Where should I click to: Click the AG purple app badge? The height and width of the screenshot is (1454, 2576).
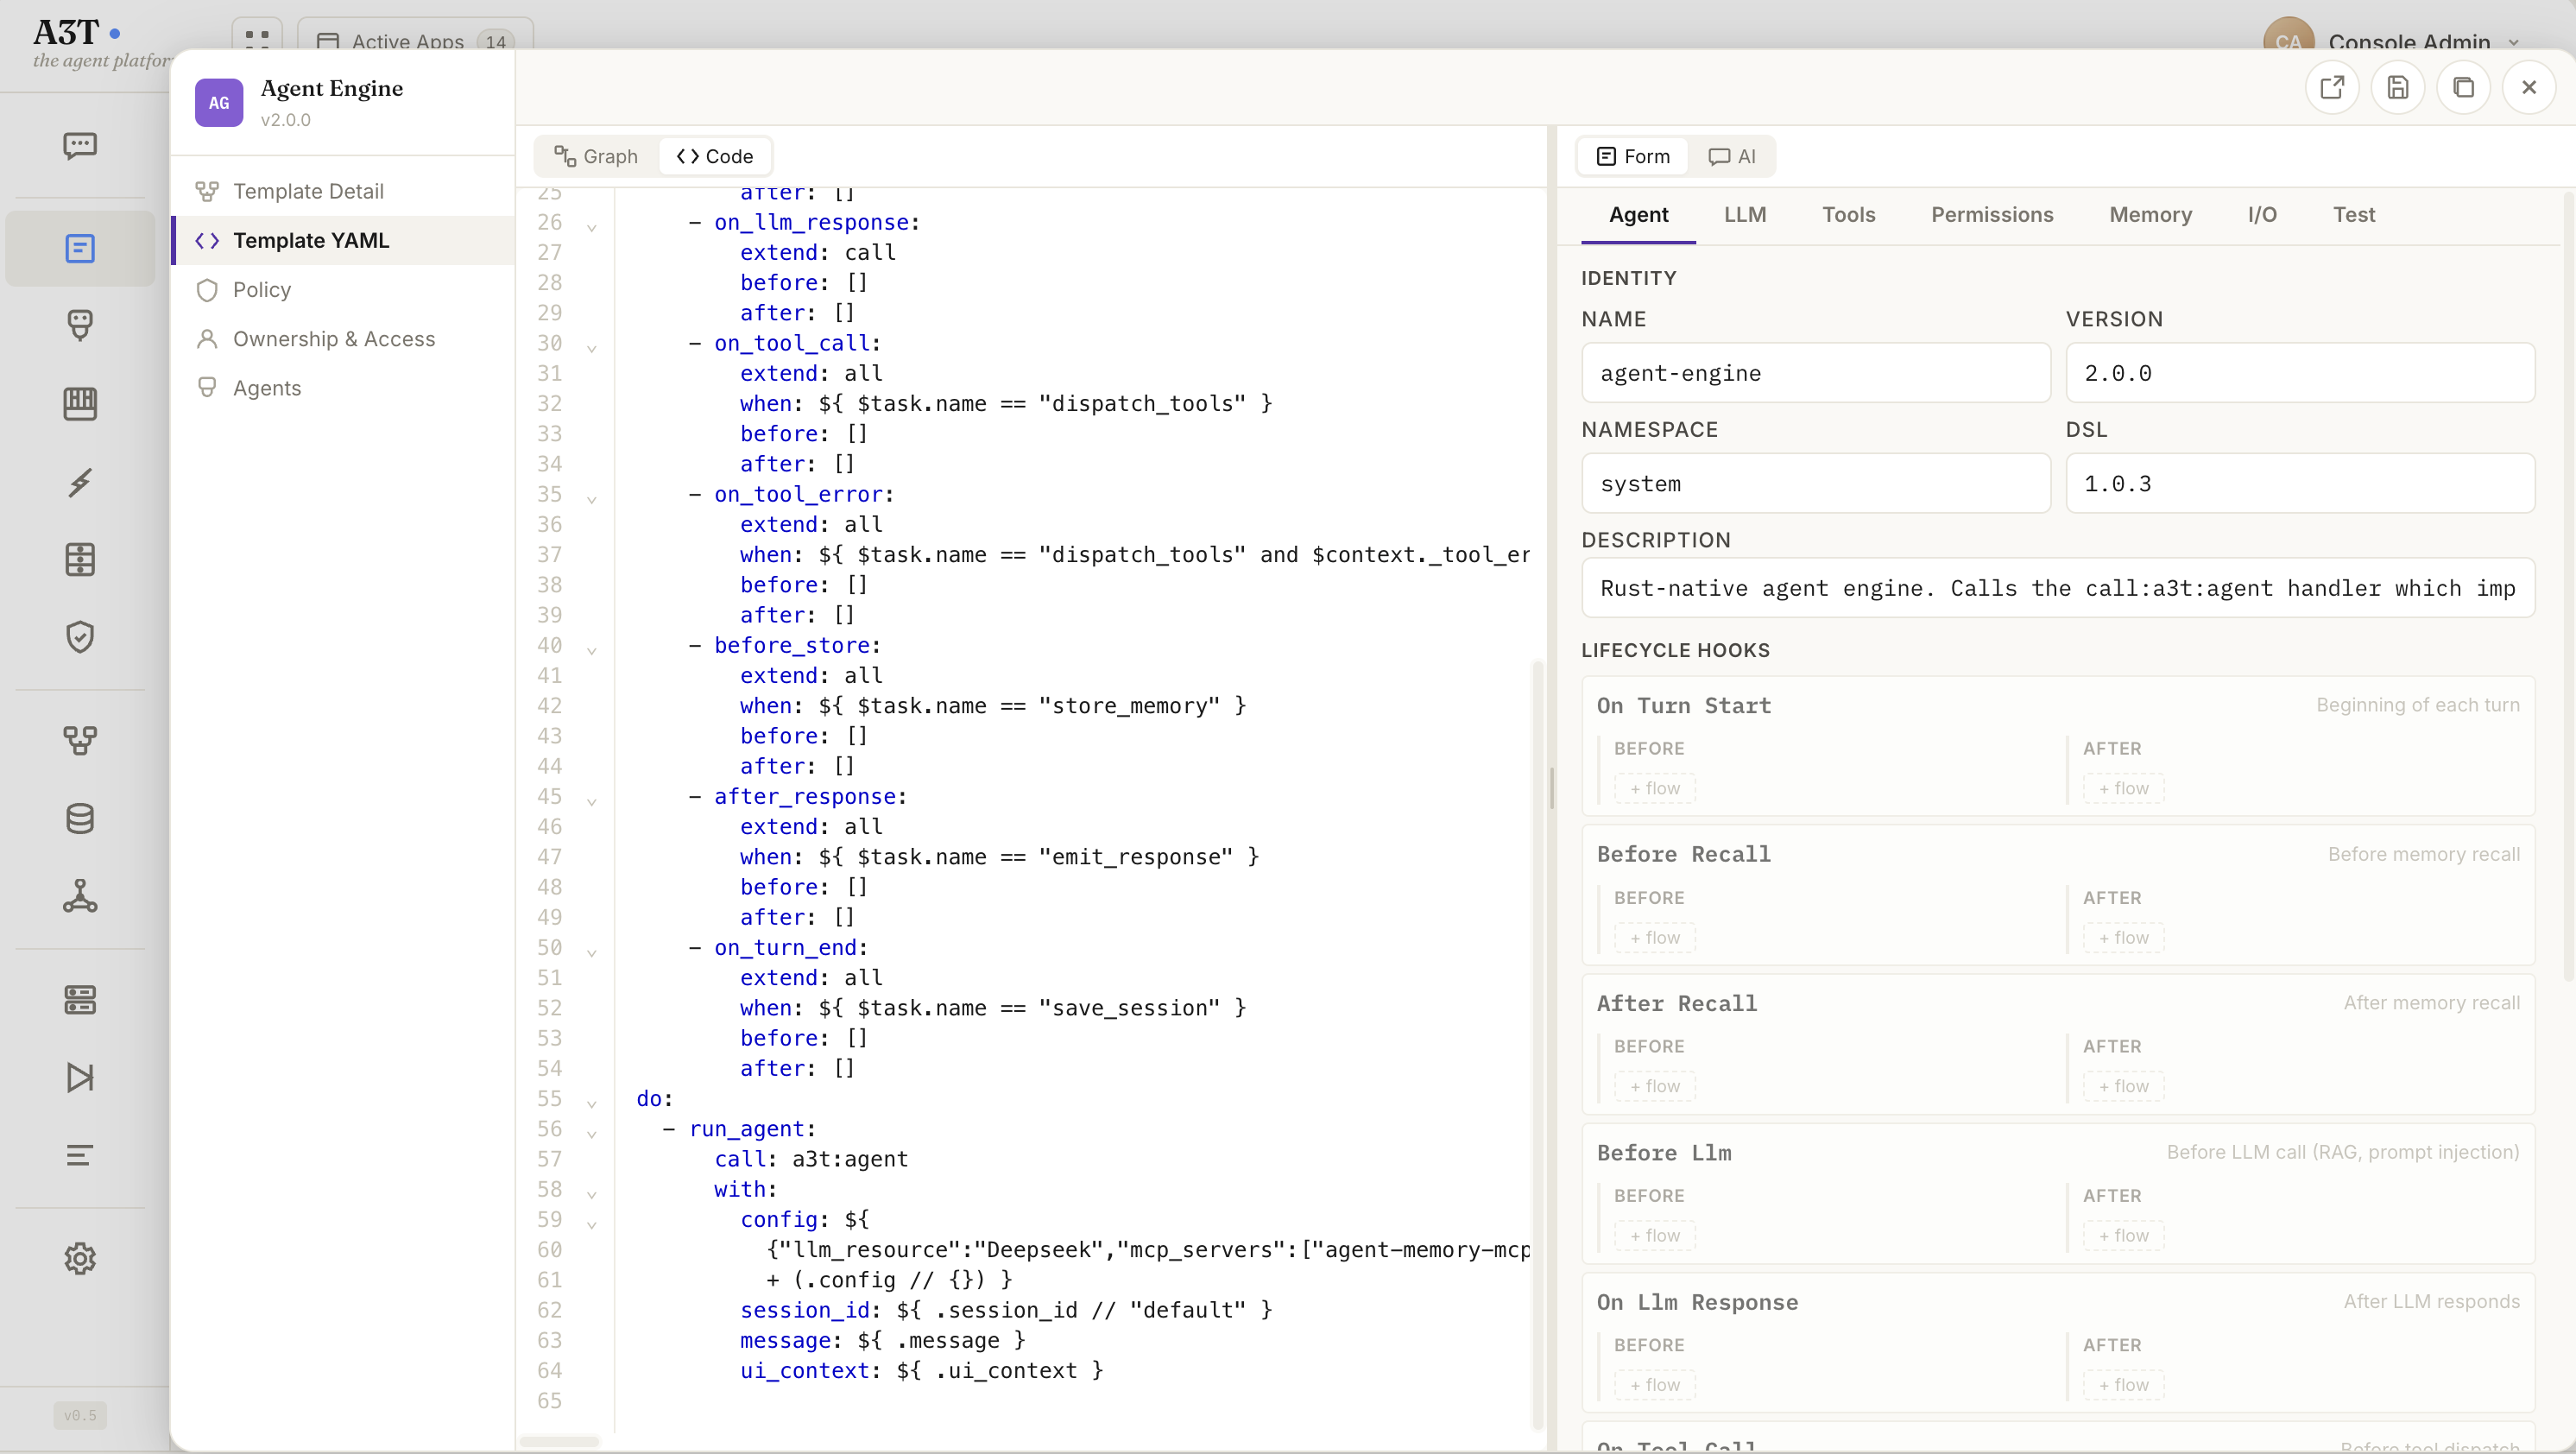[x=219, y=103]
